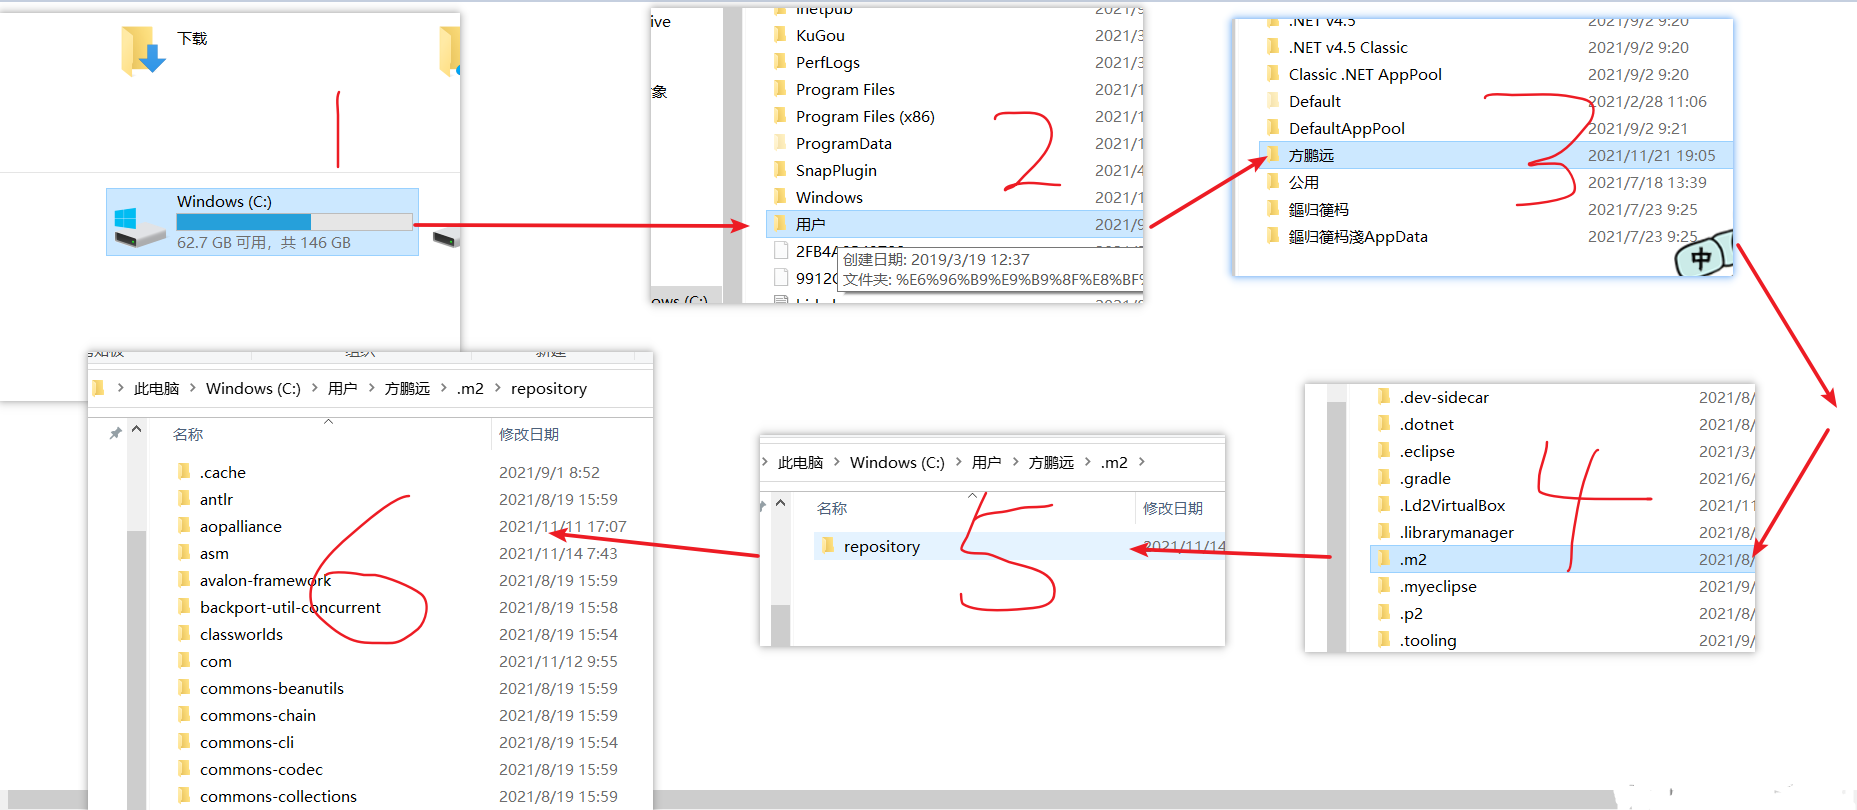Sort by 名称 column above .cache folder
The width and height of the screenshot is (1857, 810).
click(x=188, y=435)
